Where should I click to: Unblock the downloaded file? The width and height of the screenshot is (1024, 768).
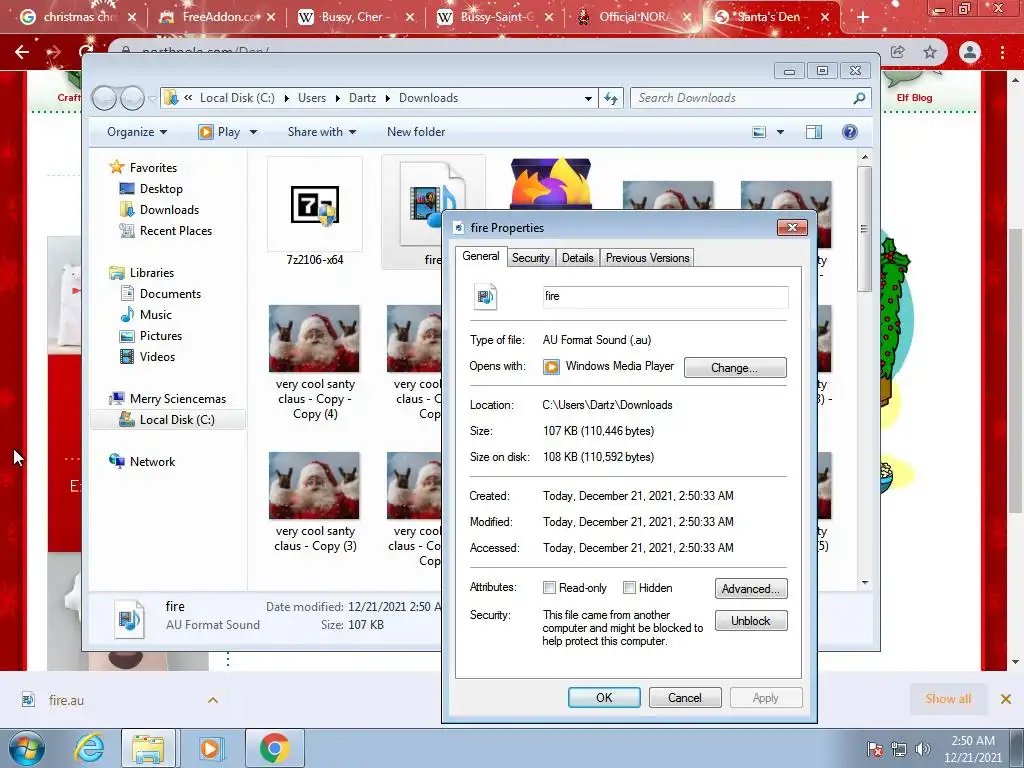(x=750, y=620)
